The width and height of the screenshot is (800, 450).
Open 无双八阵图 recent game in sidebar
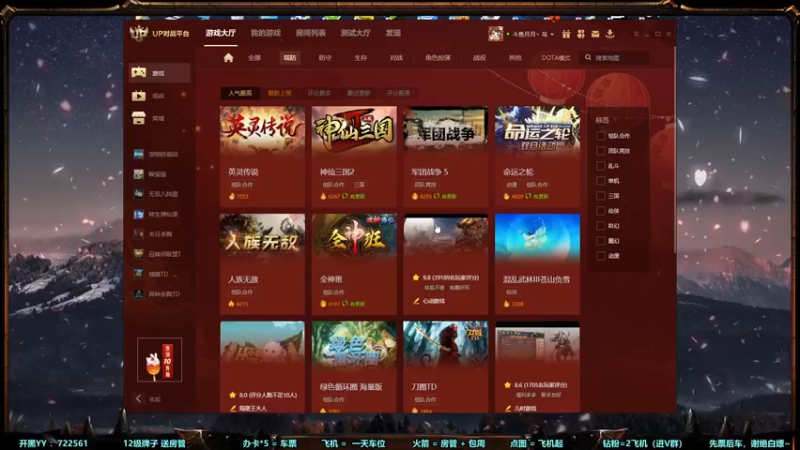tap(157, 194)
